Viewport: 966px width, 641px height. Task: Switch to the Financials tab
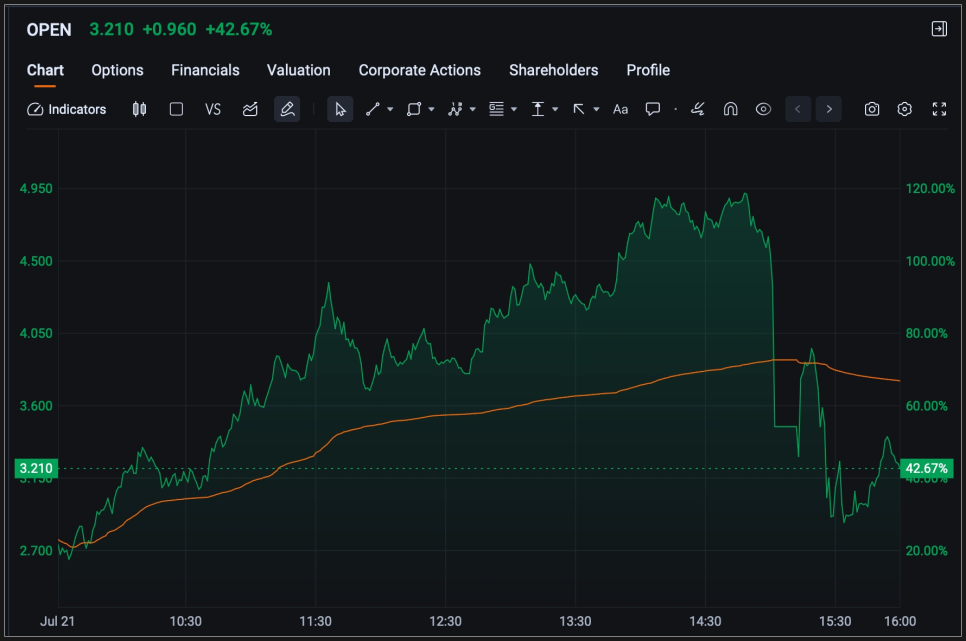(205, 70)
